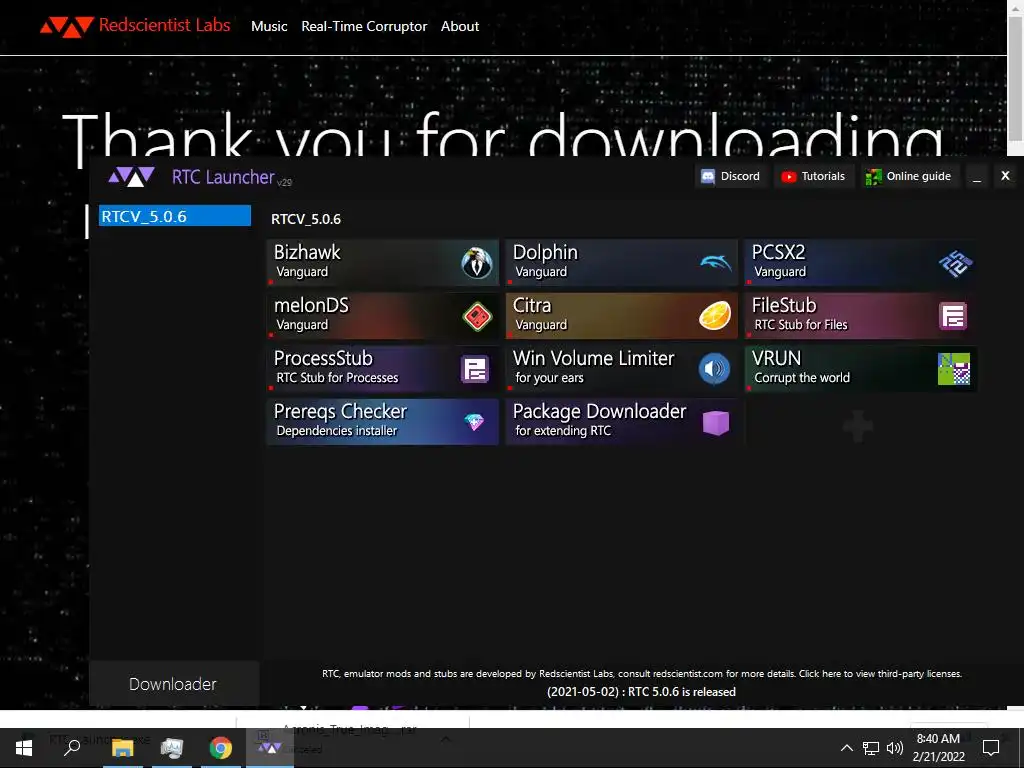The width and height of the screenshot is (1024, 768).
Task: Open the Music page on the website
Action: 269,27
